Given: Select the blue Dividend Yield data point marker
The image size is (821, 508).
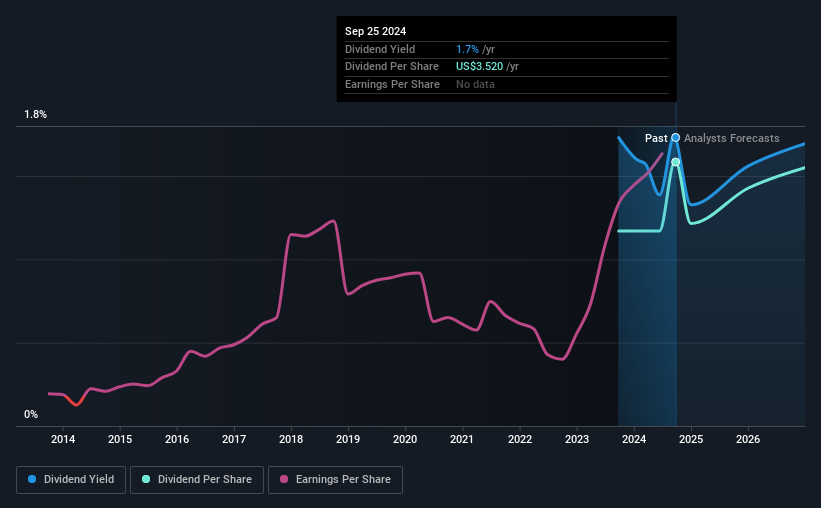Looking at the screenshot, I should pyautogui.click(x=675, y=138).
